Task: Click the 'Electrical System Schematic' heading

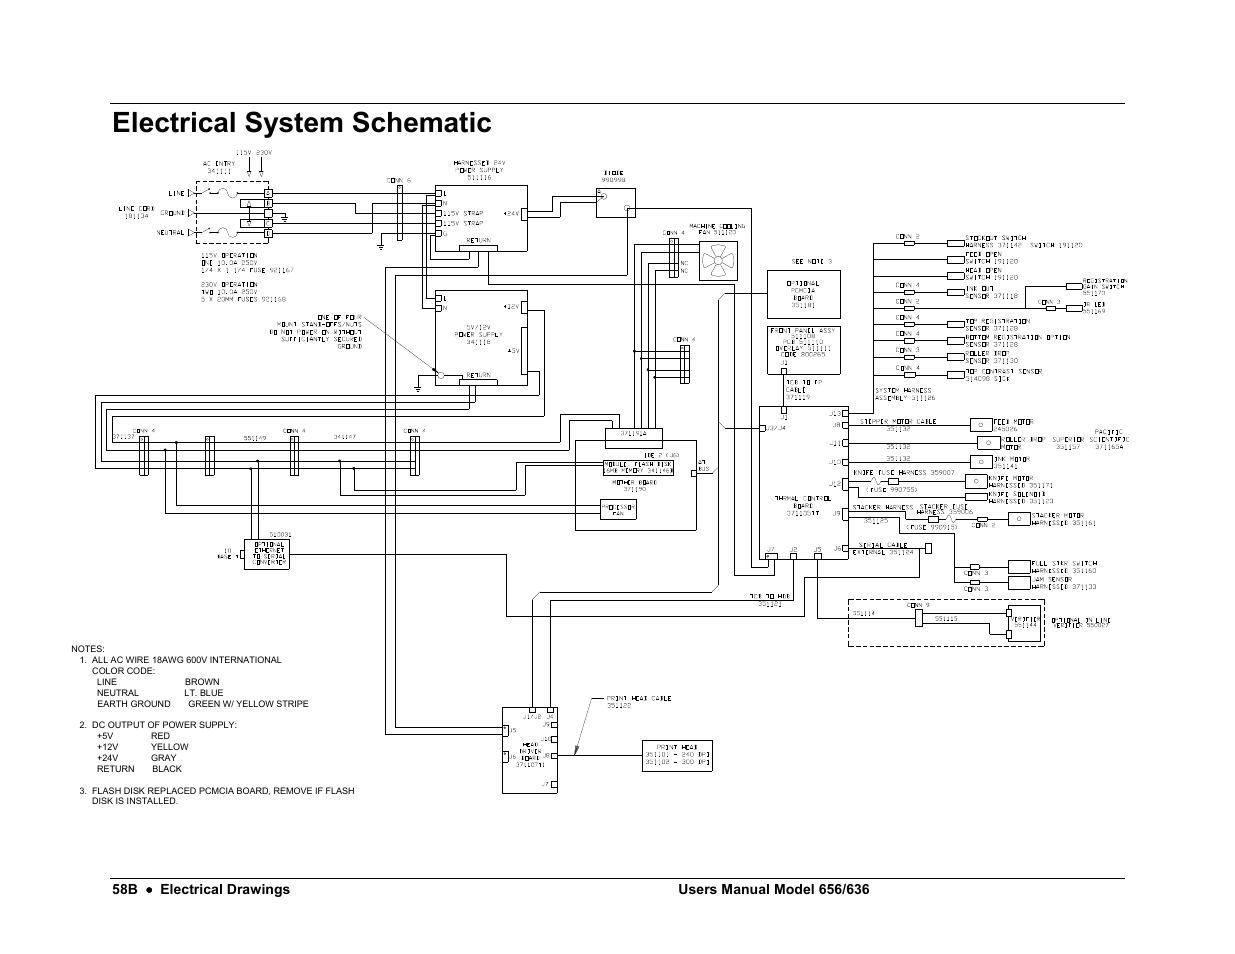Action: point(302,123)
